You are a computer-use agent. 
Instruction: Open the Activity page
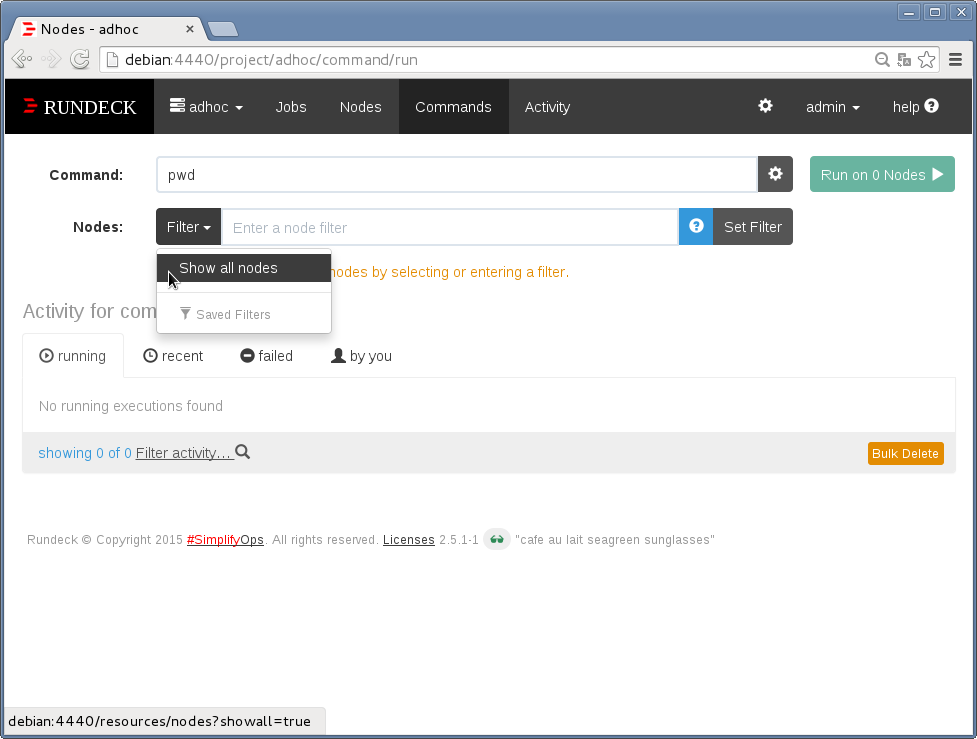547,107
